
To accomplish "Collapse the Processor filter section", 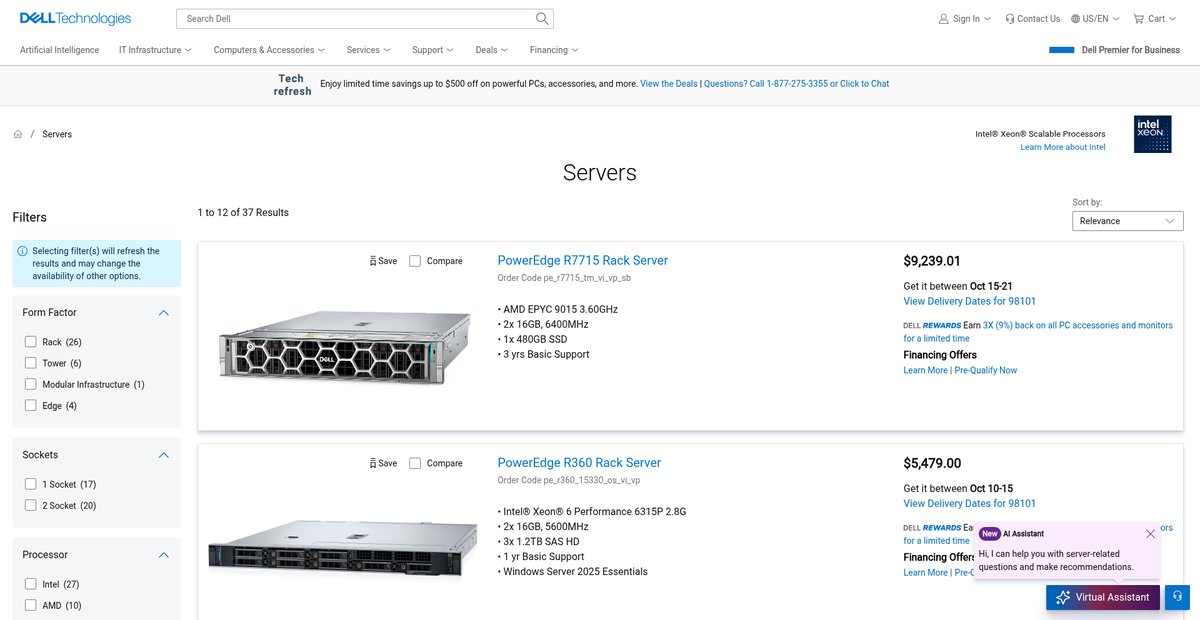I will pos(164,555).
